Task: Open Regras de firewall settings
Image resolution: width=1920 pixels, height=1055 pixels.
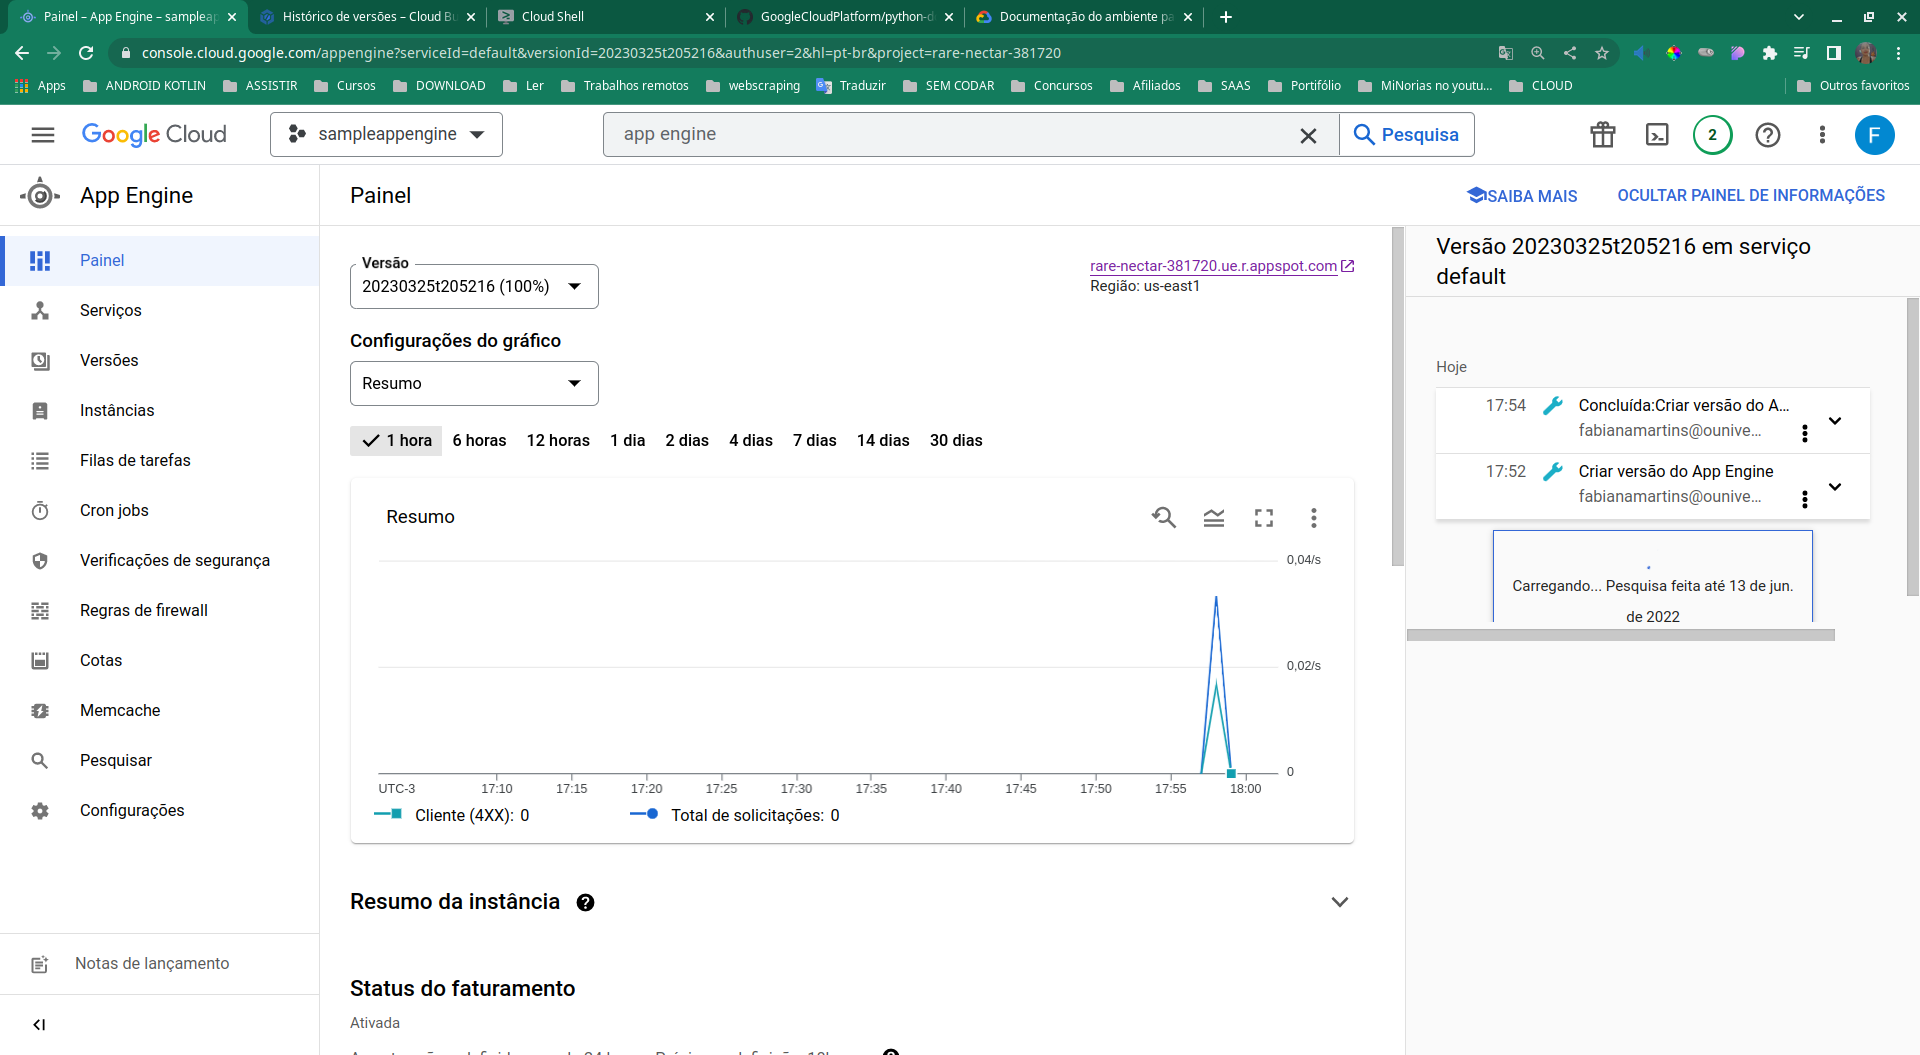Action: click(x=143, y=610)
